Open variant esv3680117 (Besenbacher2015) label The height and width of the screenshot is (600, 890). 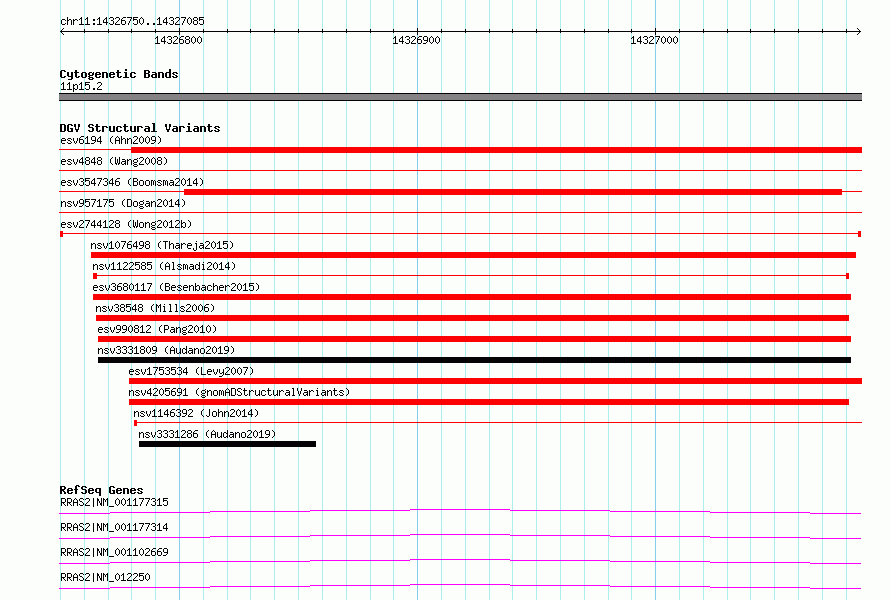[x=176, y=287]
